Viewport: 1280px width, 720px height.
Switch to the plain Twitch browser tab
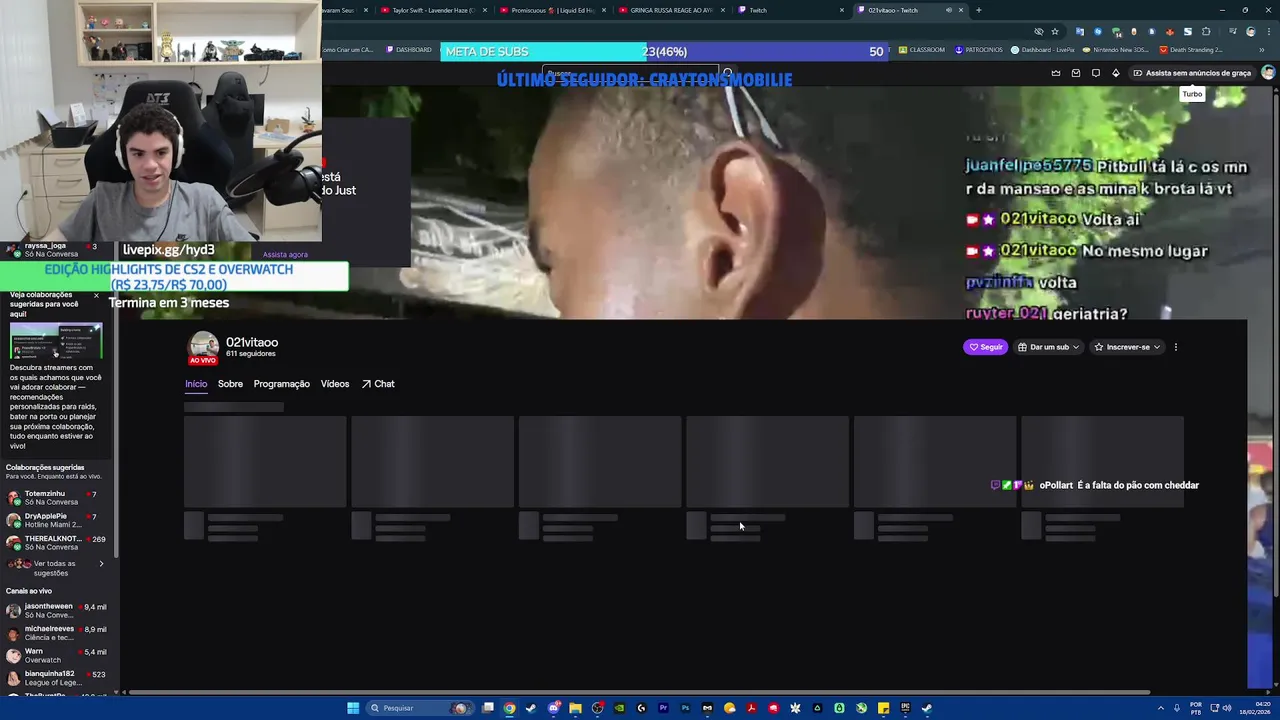click(790, 10)
